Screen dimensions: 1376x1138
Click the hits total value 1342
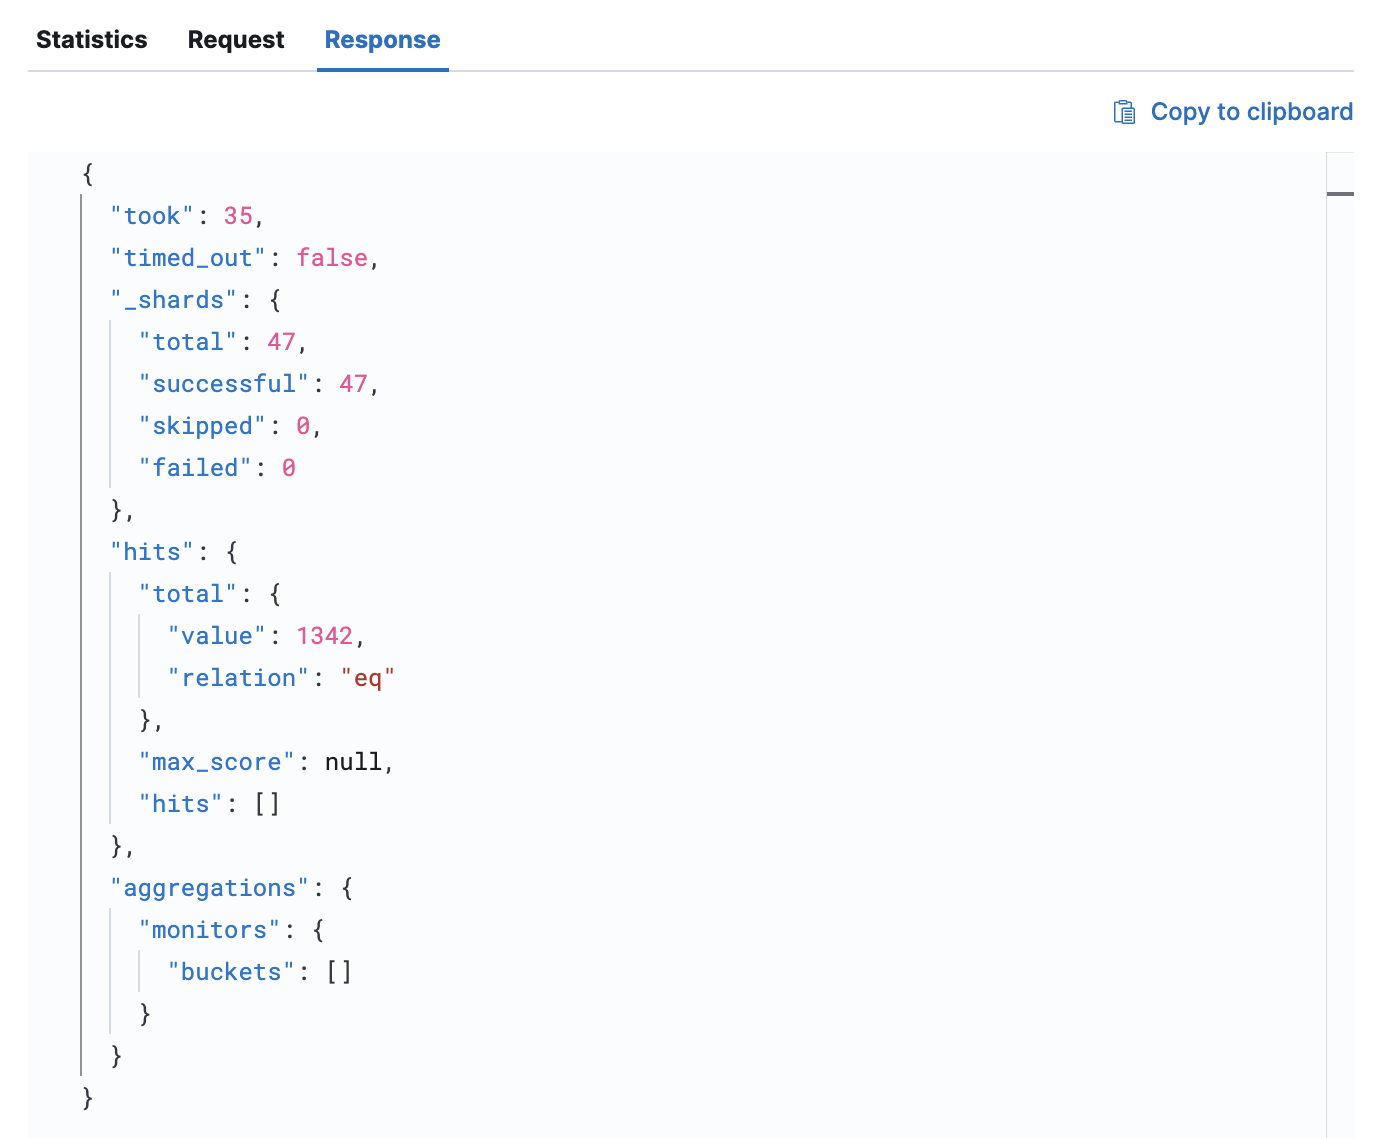click(x=324, y=636)
